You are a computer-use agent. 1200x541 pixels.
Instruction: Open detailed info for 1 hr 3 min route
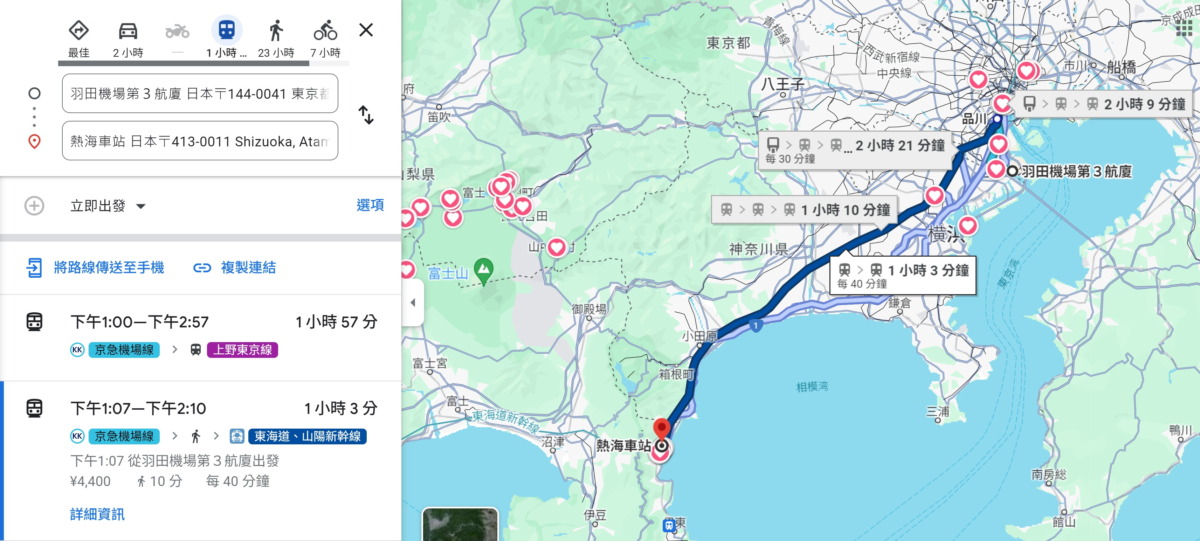[x=97, y=514]
